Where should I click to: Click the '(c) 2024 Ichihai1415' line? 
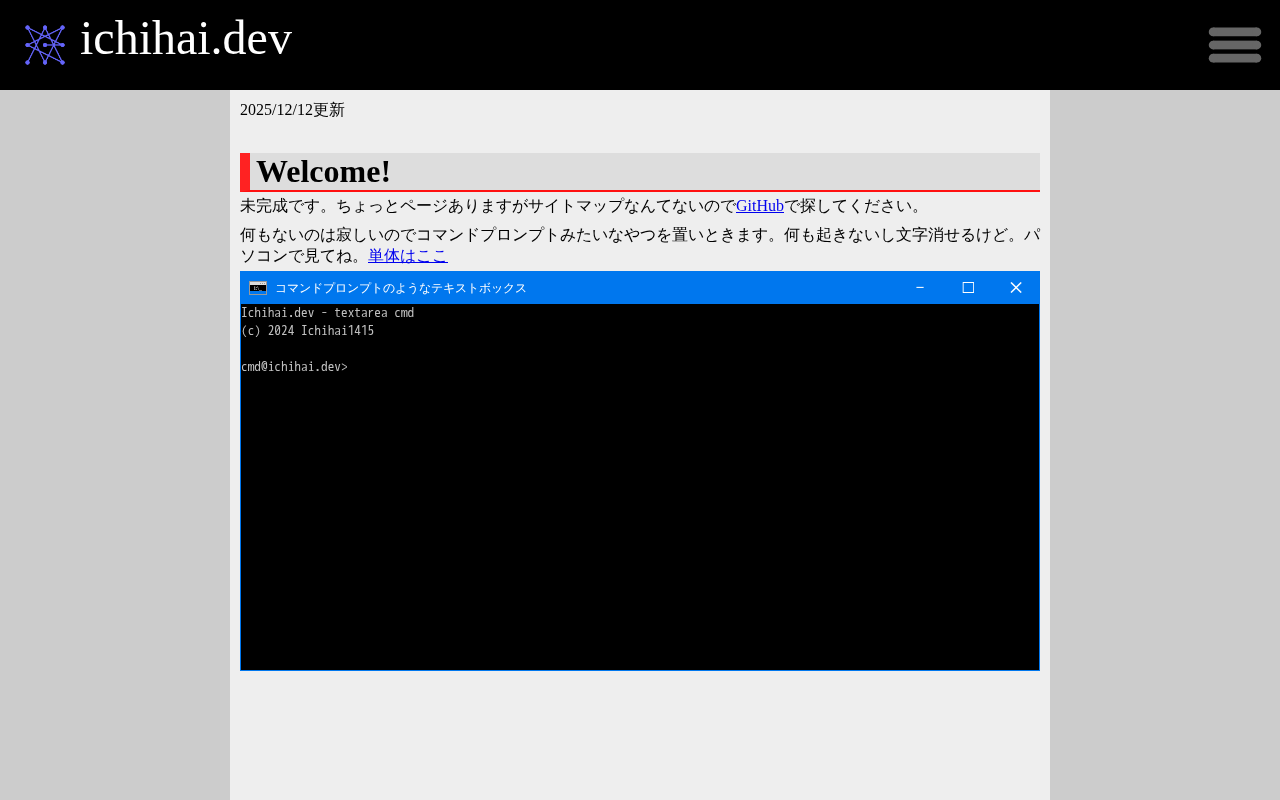[x=308, y=331]
